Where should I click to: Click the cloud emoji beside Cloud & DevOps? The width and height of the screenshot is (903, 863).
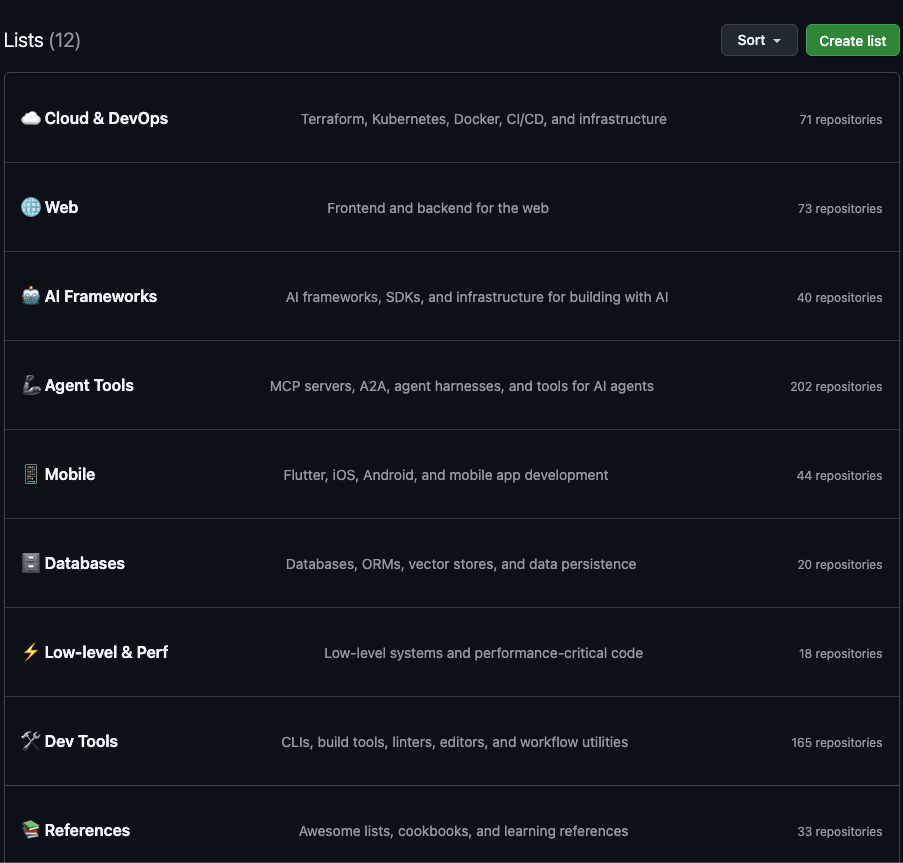(x=31, y=119)
